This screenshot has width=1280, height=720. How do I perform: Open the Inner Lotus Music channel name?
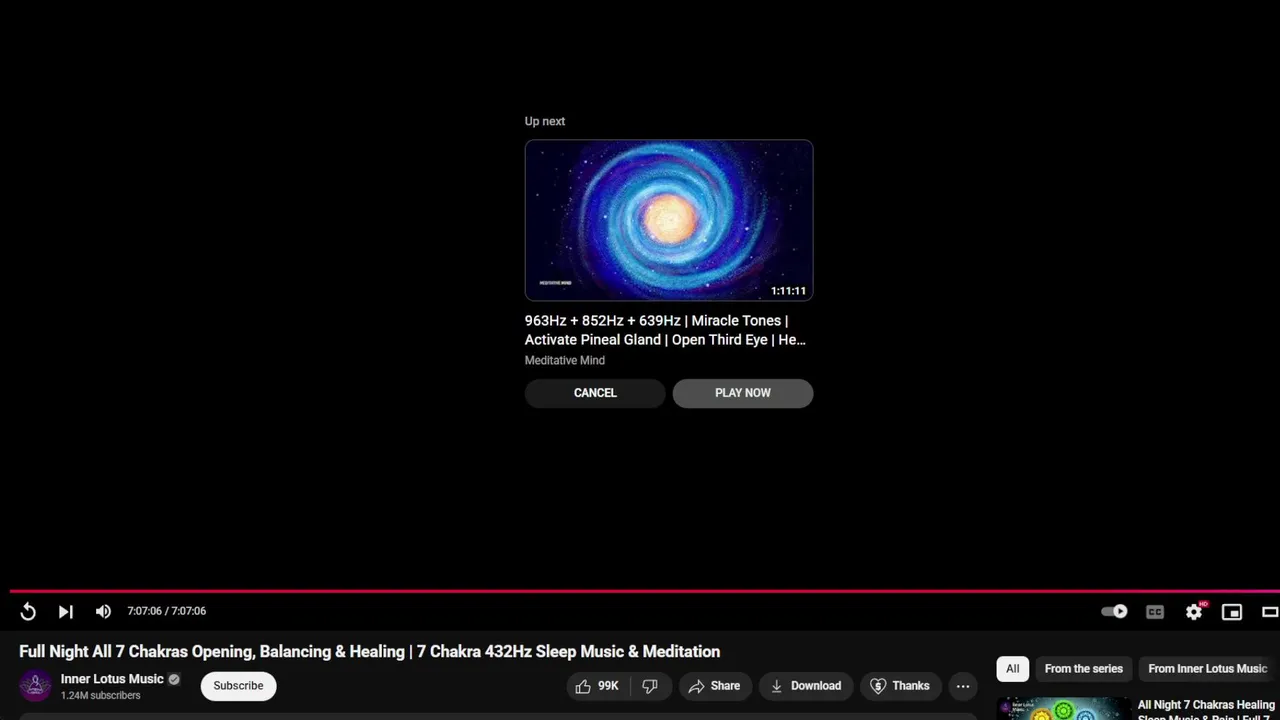[x=112, y=679]
